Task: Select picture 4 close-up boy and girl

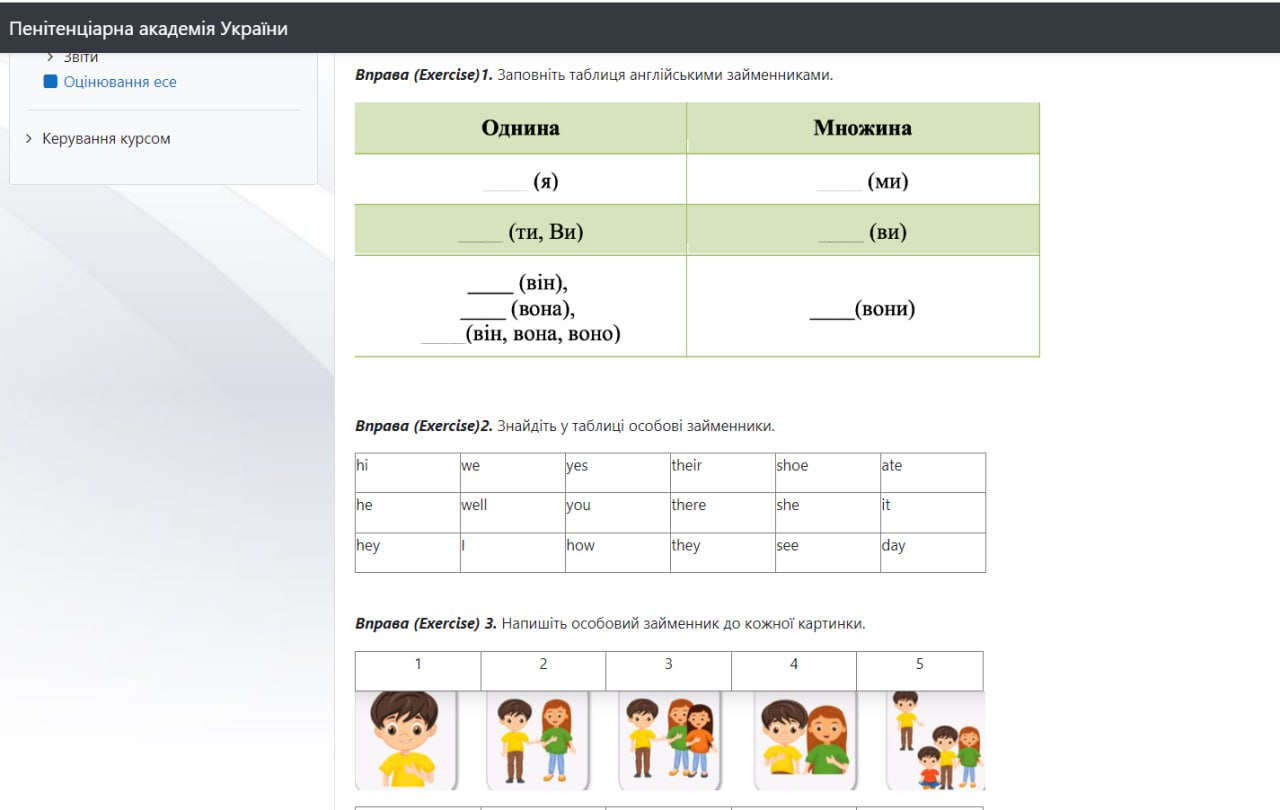Action: (806, 740)
